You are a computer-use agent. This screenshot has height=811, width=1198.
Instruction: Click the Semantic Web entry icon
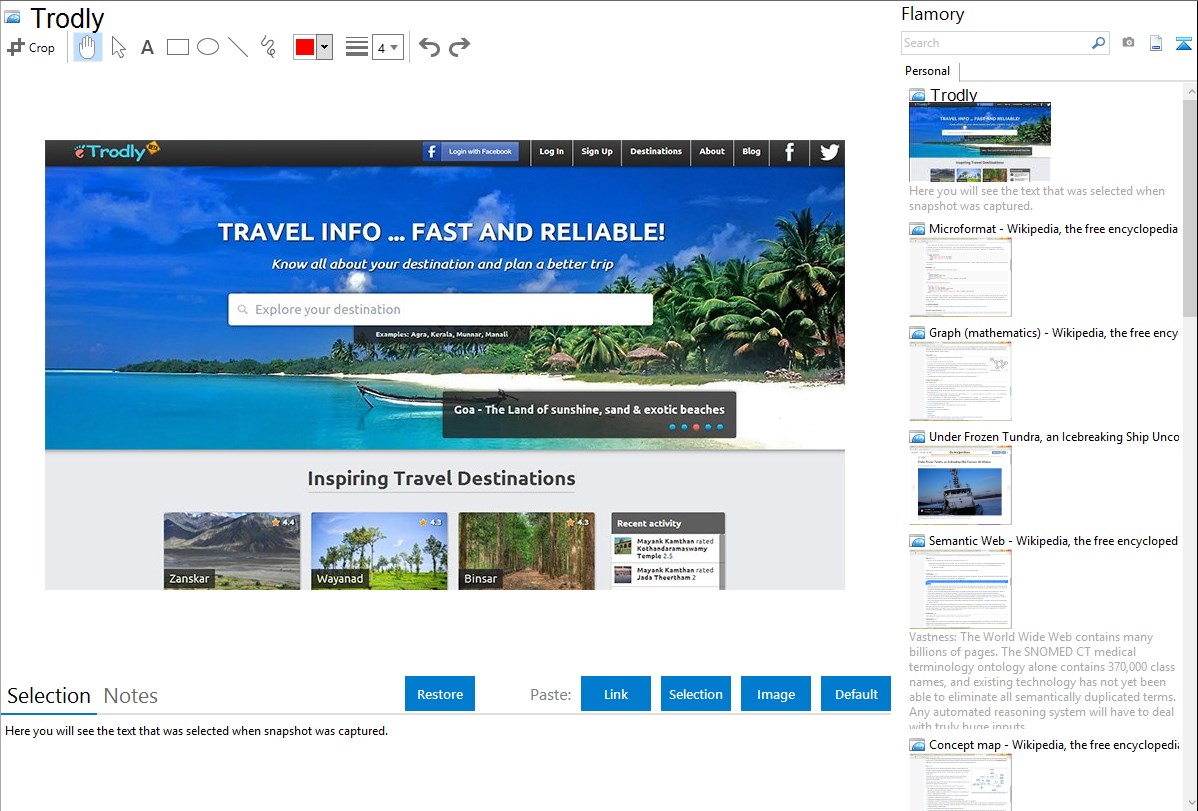click(917, 540)
